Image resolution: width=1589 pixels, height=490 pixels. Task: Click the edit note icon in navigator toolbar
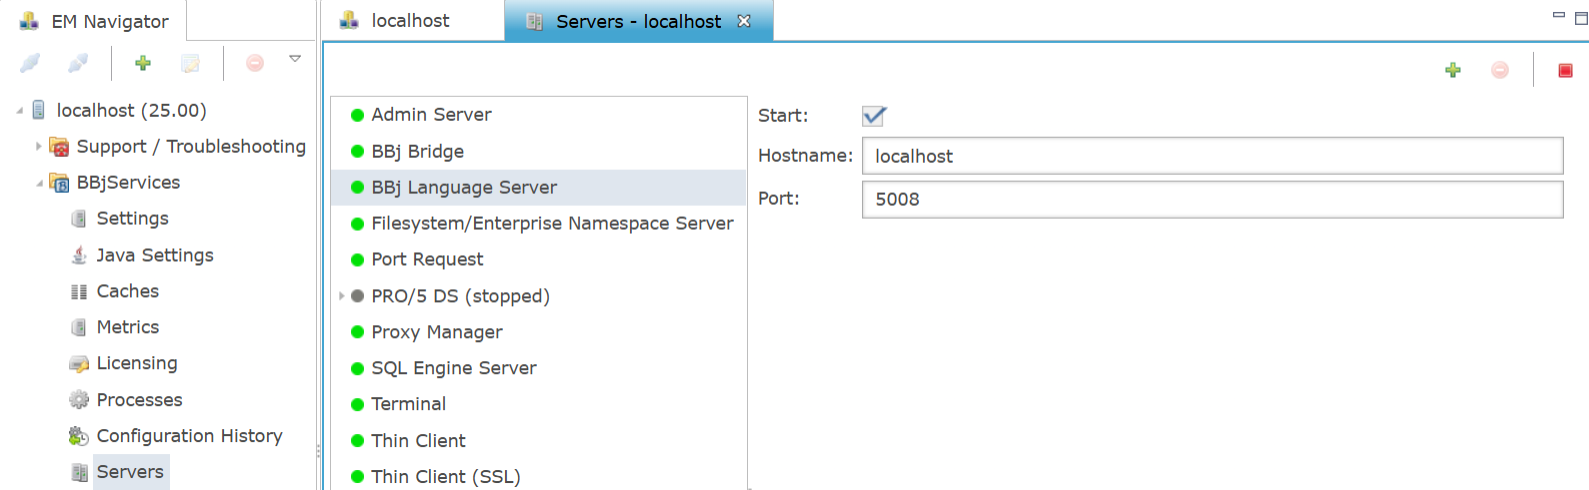190,63
